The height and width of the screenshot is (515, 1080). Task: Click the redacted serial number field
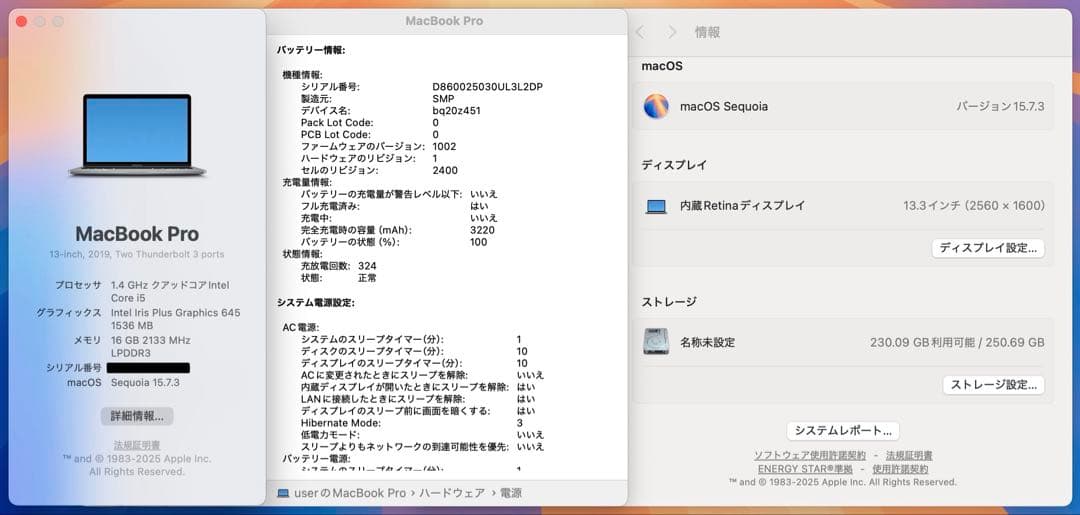(x=148, y=368)
